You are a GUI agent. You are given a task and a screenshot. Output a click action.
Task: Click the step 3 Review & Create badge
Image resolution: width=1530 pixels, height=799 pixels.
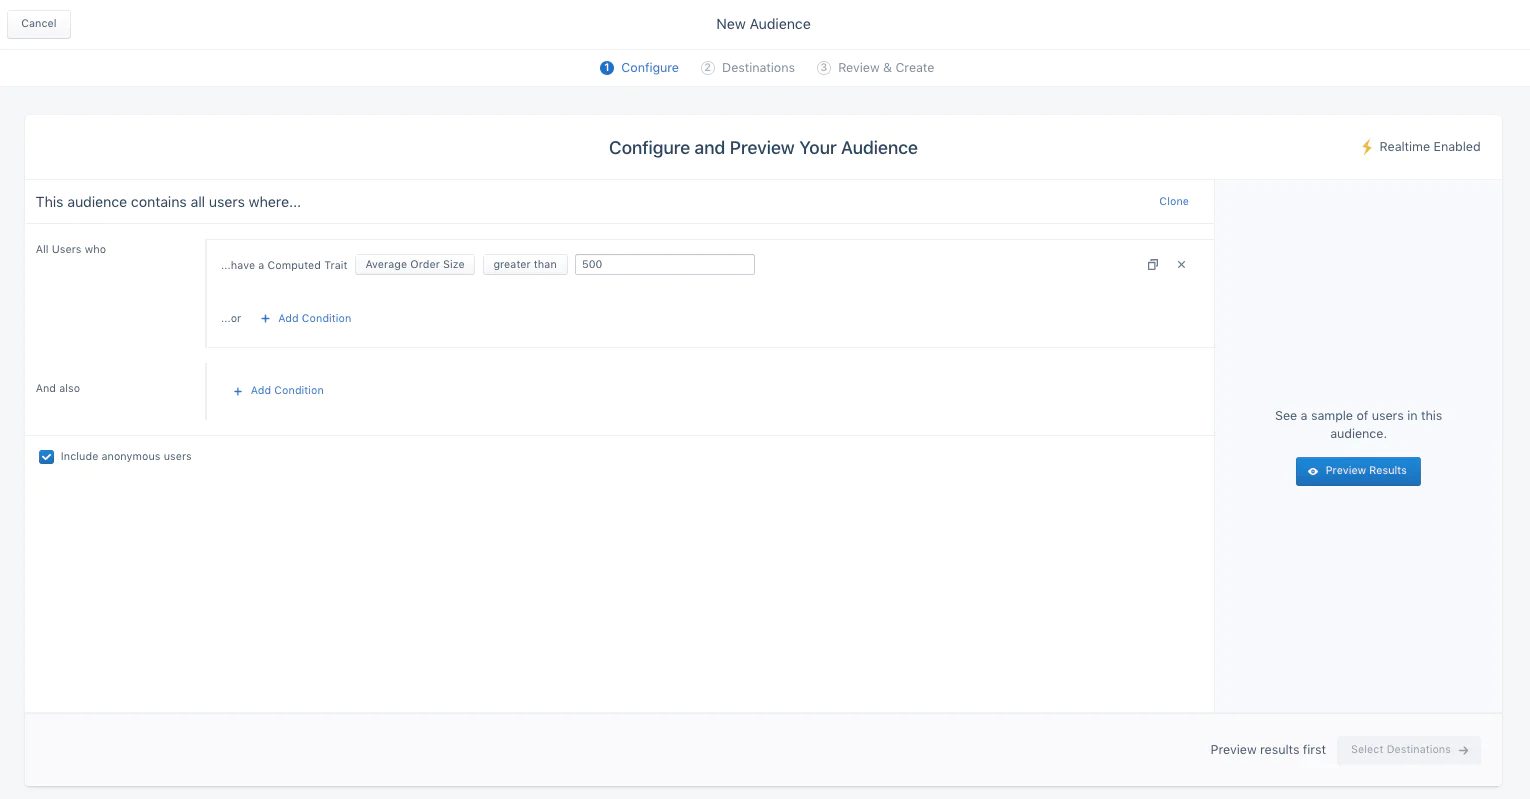pos(824,68)
